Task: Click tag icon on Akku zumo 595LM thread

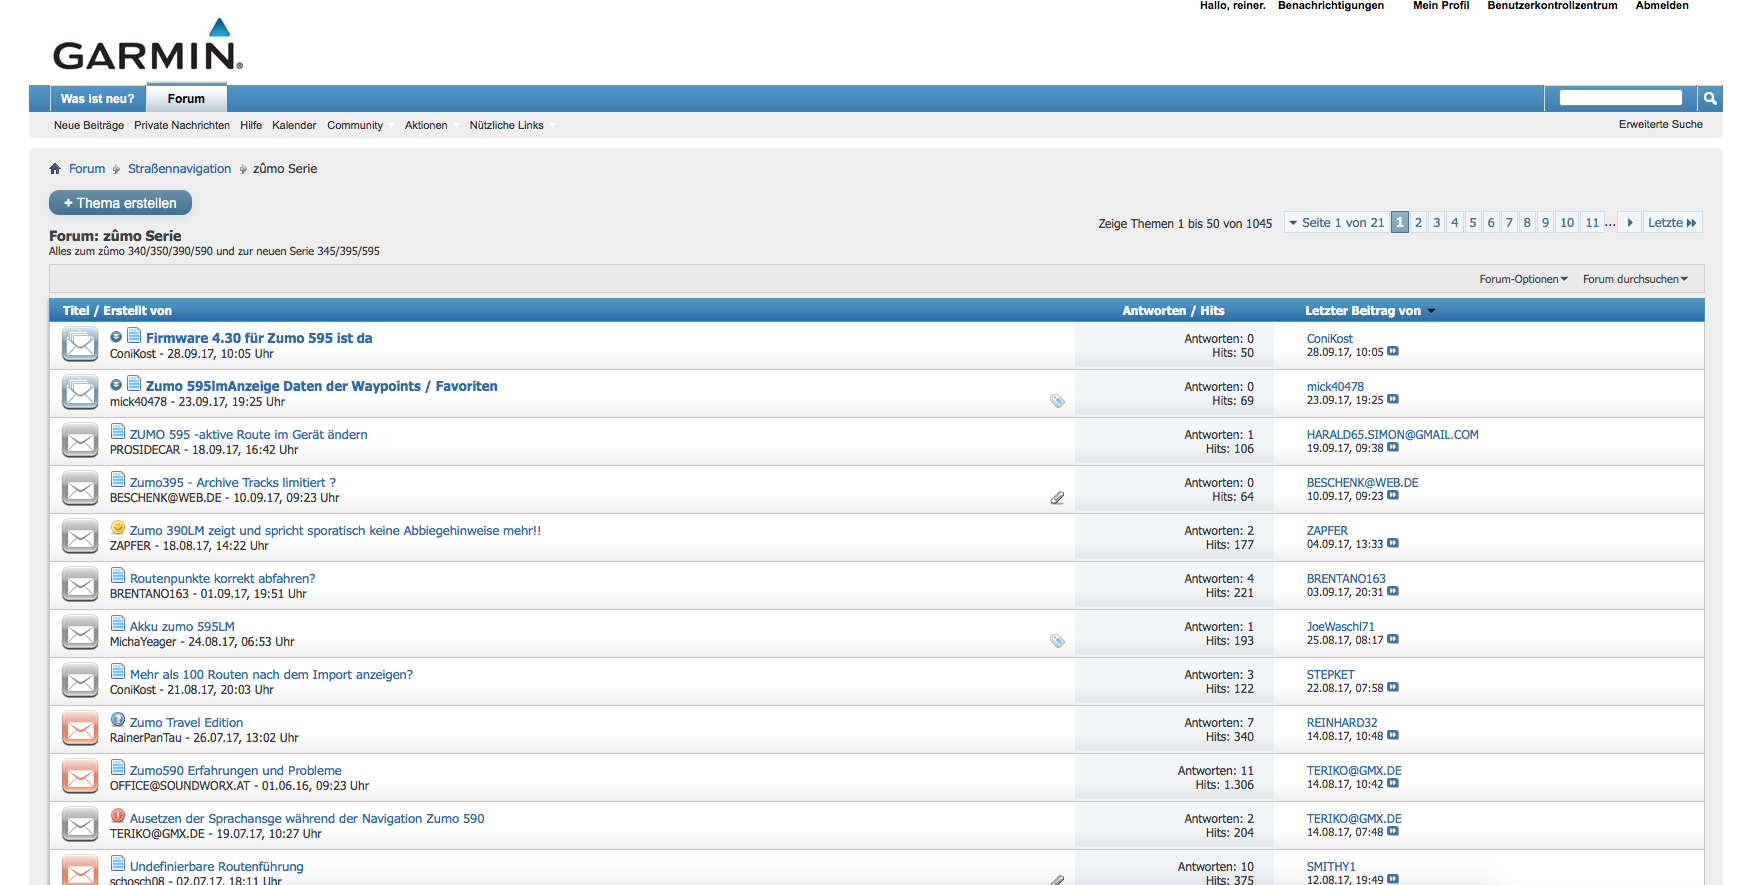Action: 1057,641
